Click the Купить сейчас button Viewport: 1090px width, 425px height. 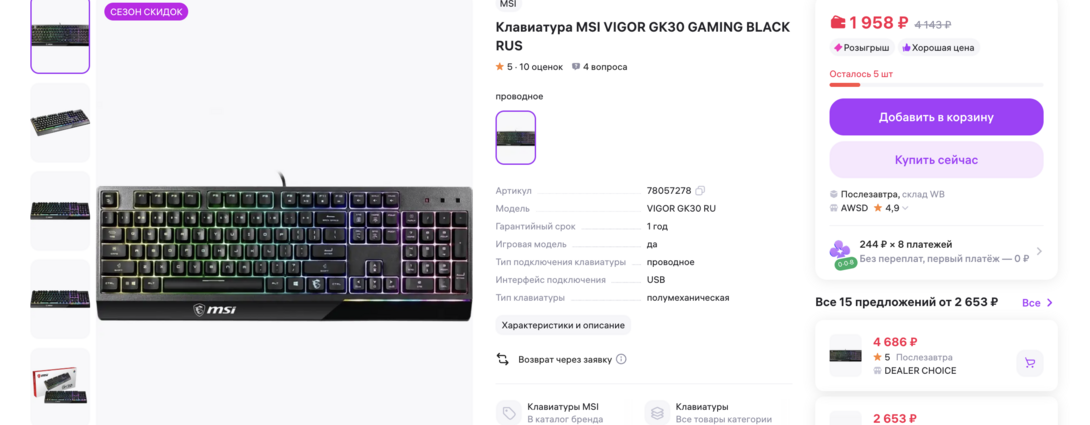936,160
